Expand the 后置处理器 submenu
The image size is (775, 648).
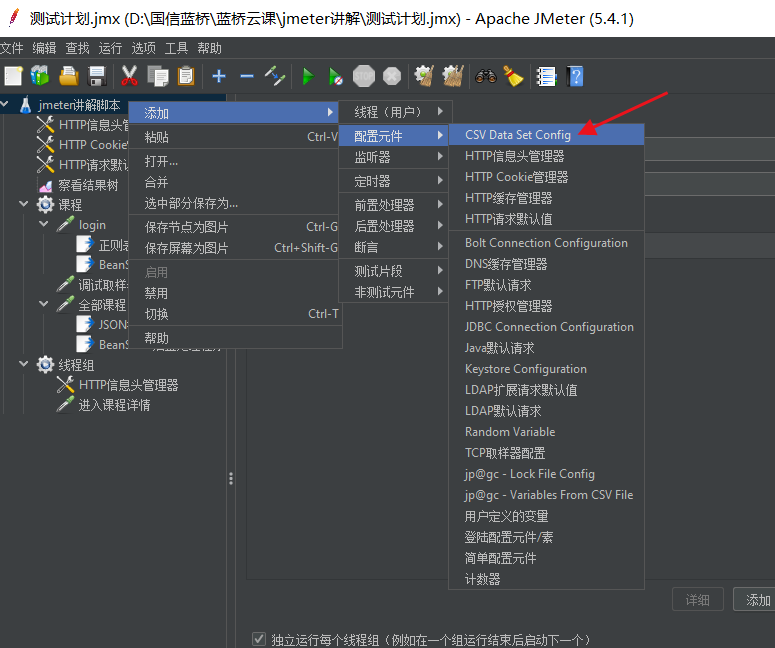click(393, 226)
